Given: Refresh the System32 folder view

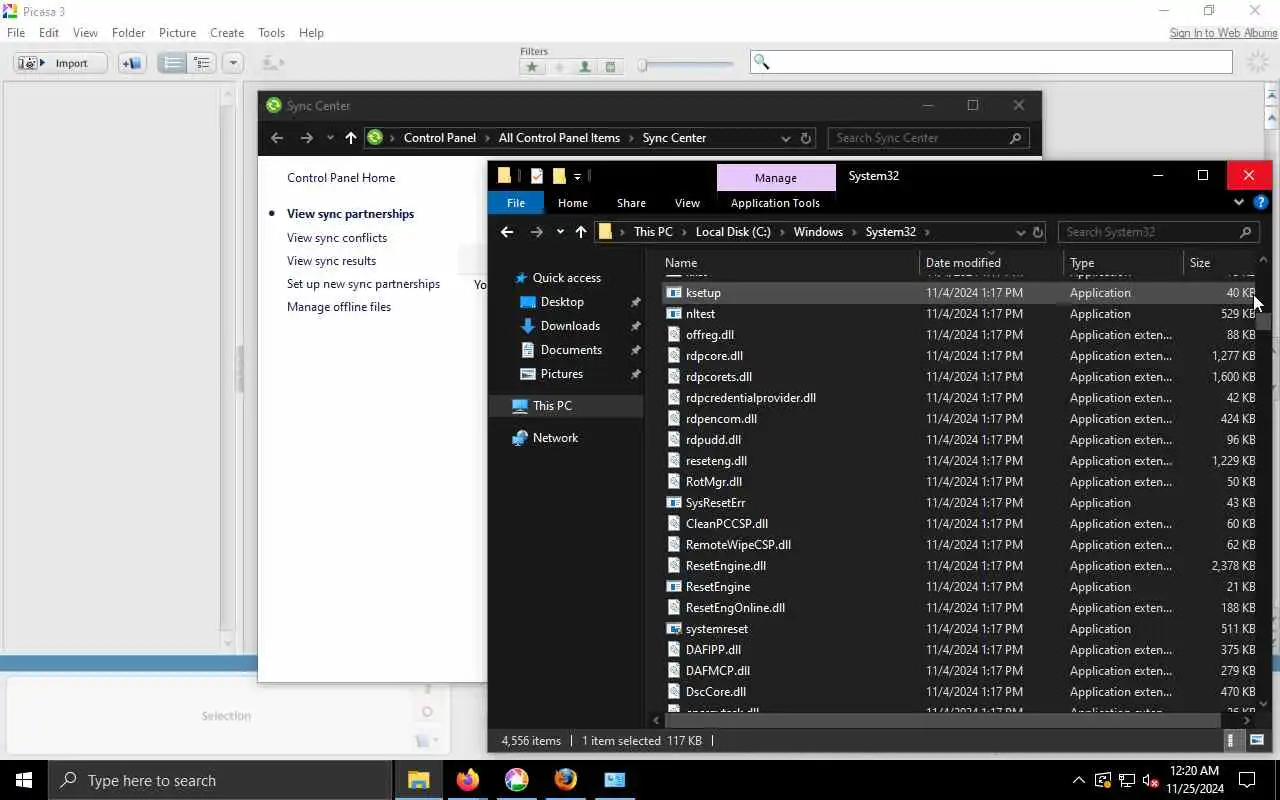Looking at the screenshot, I should (1038, 232).
